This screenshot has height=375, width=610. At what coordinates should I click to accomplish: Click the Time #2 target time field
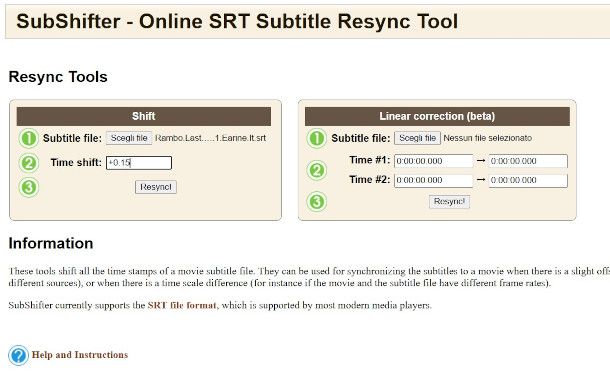pyautogui.click(x=528, y=180)
